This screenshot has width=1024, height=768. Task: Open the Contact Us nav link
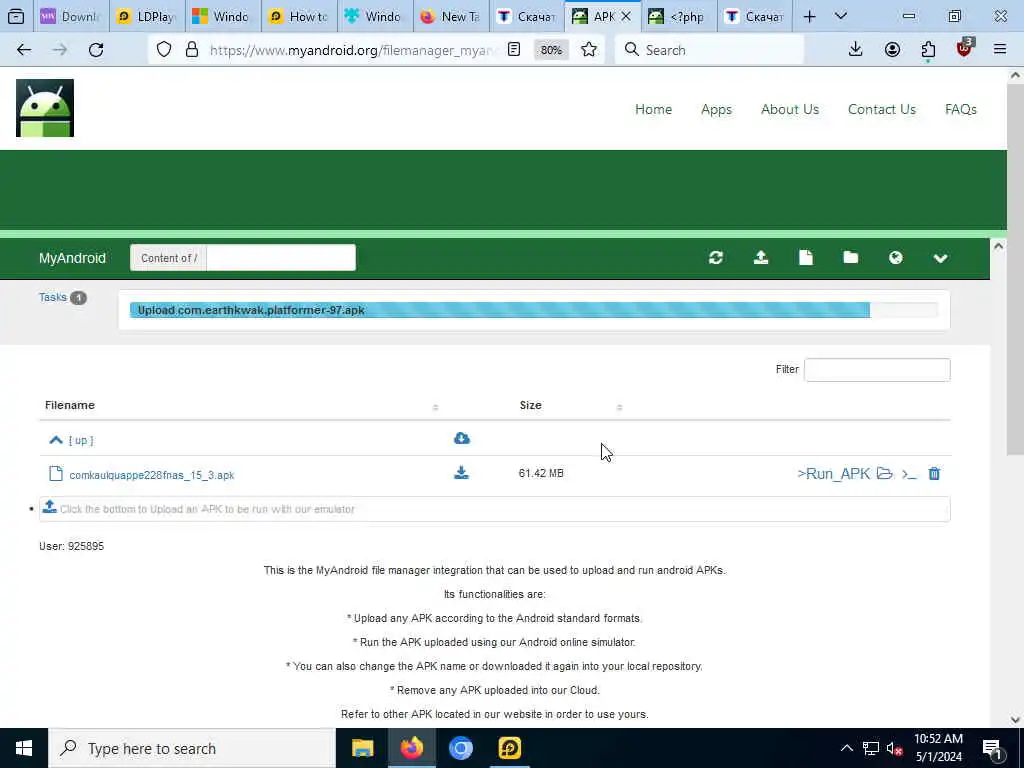(x=882, y=109)
